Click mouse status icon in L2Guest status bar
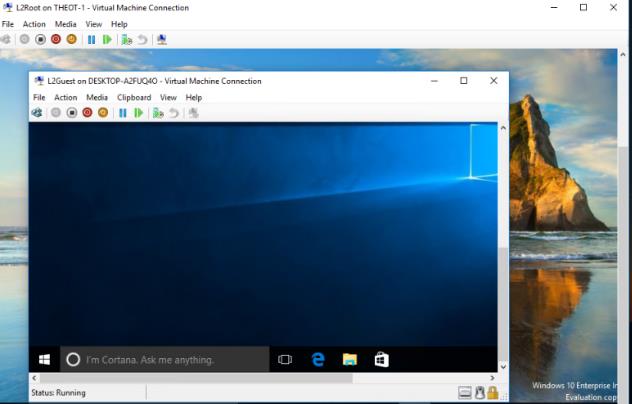Viewport: 632px width, 404px height. [x=480, y=392]
